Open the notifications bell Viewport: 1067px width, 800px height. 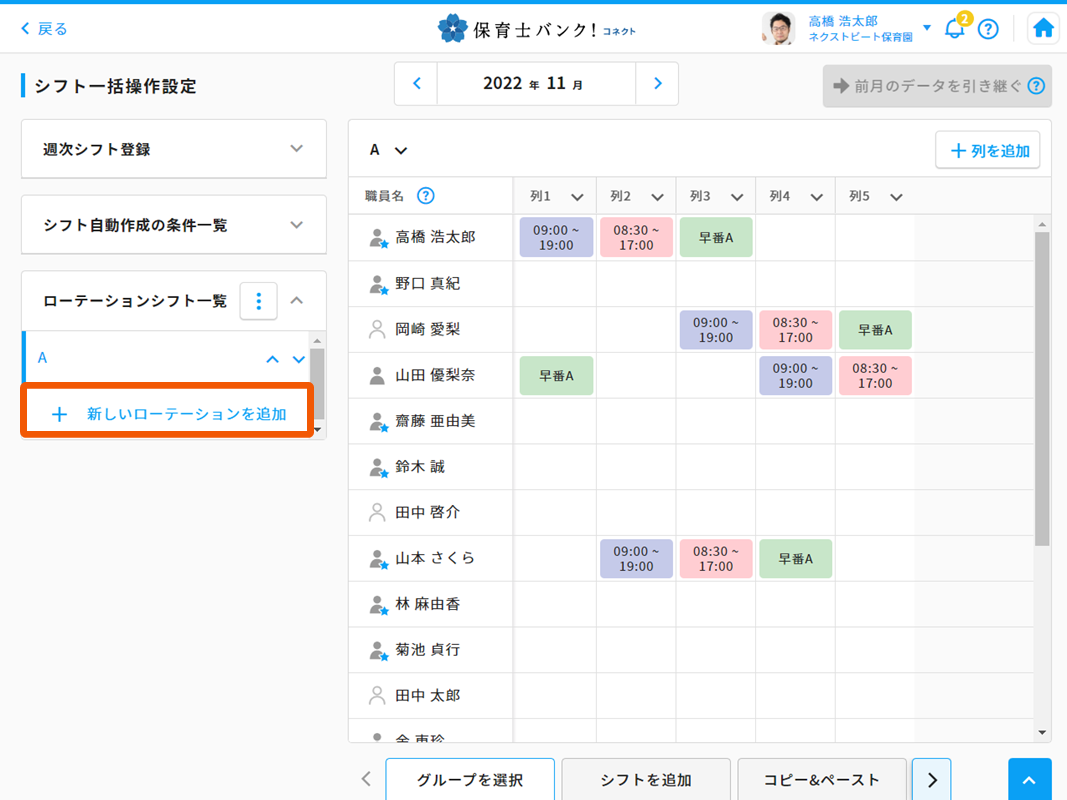tap(954, 29)
